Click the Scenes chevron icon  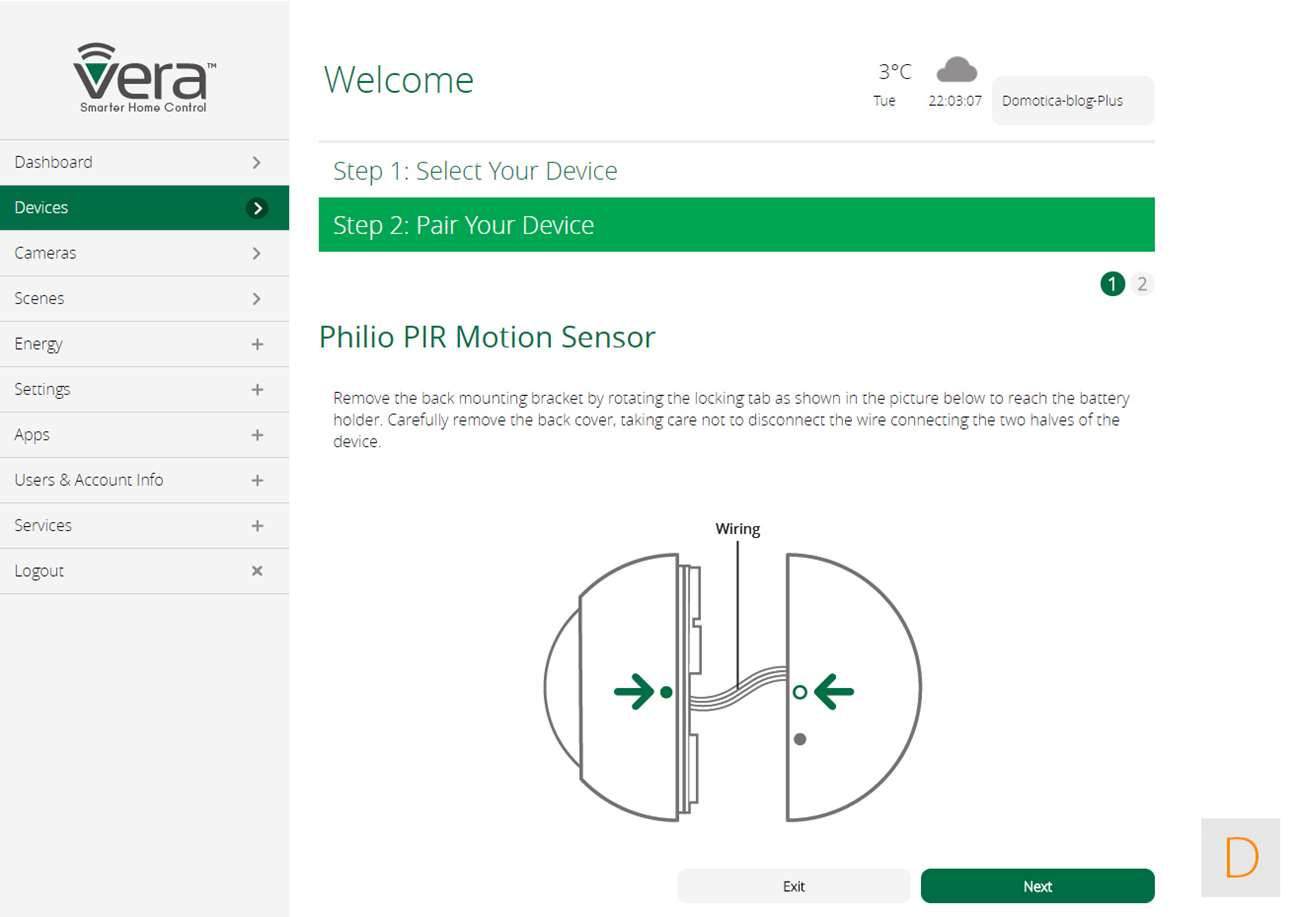pyautogui.click(x=257, y=298)
